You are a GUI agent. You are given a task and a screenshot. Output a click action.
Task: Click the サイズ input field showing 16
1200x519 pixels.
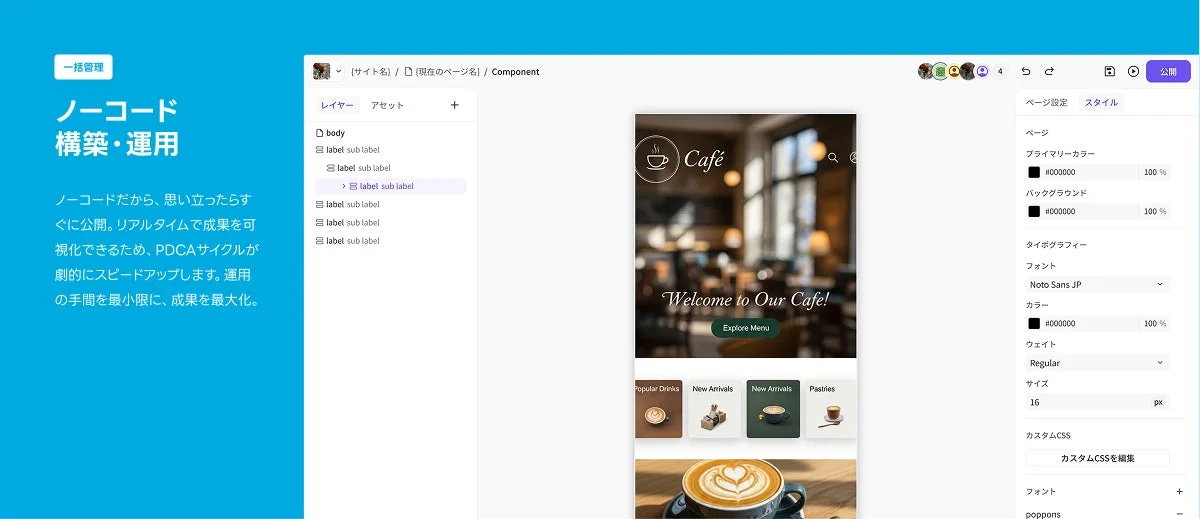(x=1085, y=402)
